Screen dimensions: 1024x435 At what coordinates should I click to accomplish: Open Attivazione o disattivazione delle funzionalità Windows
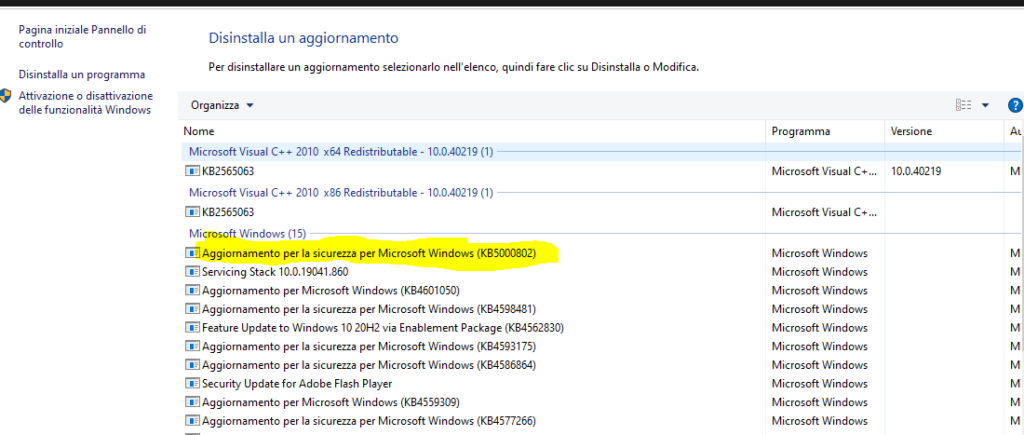click(86, 103)
